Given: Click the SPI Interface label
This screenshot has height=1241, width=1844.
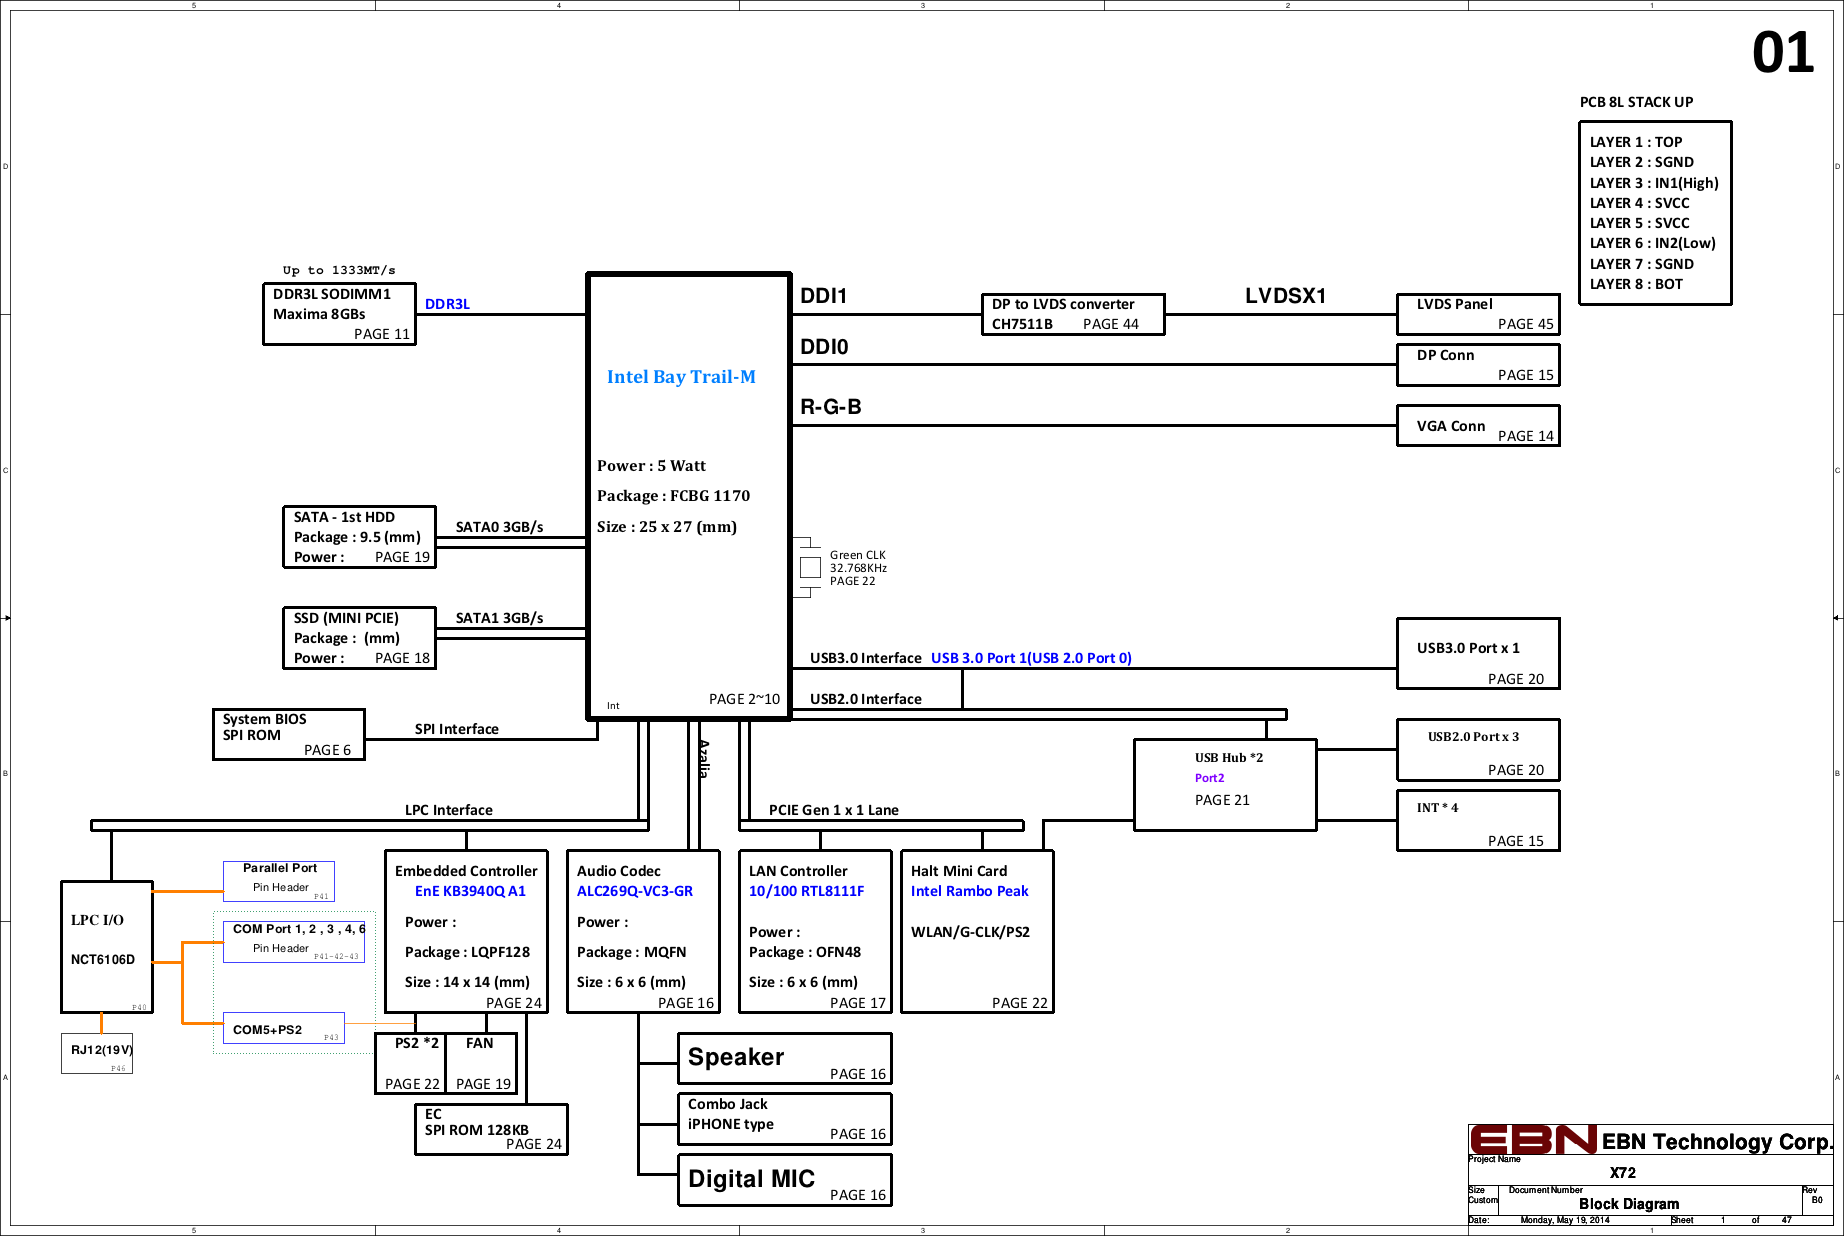Looking at the screenshot, I should [x=457, y=729].
